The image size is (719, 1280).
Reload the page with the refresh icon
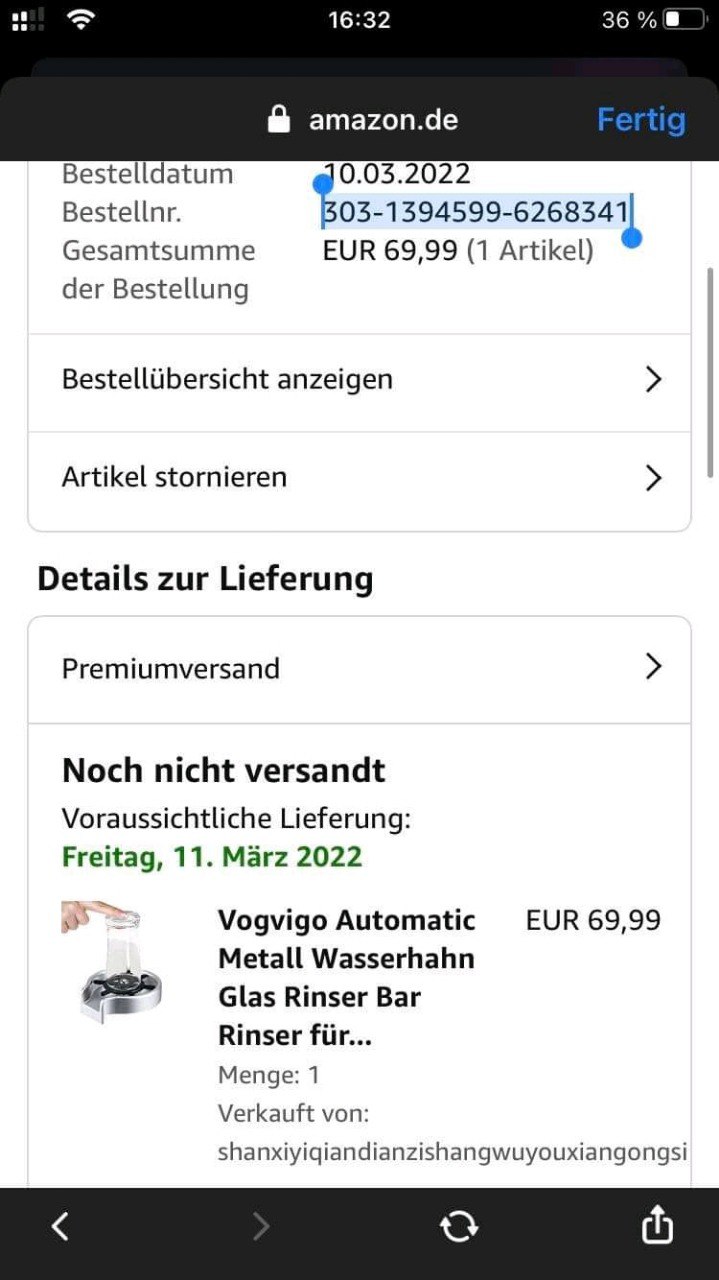[458, 1226]
